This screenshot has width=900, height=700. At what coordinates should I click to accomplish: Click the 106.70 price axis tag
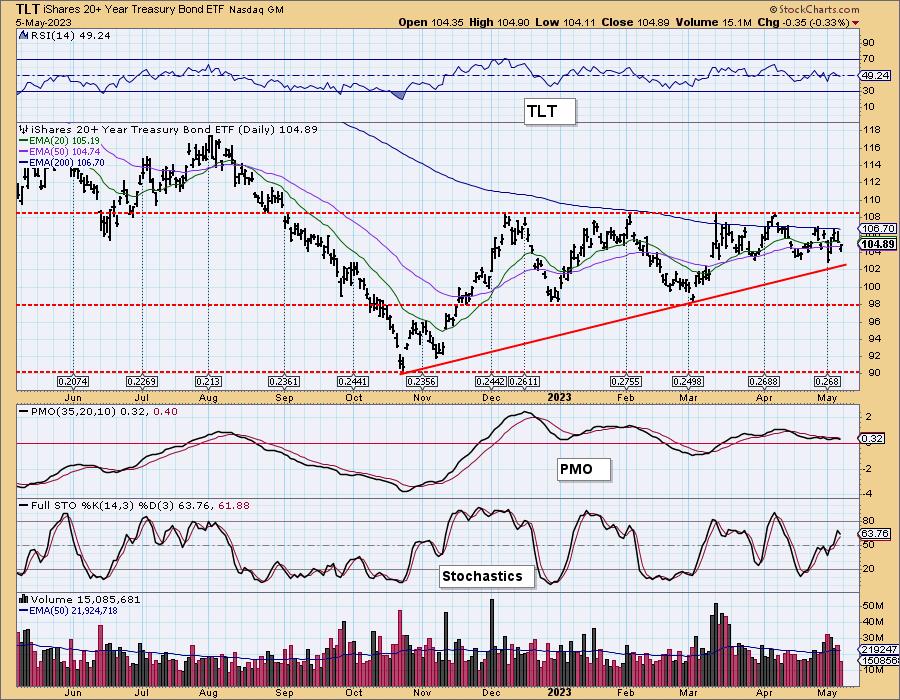(878, 228)
